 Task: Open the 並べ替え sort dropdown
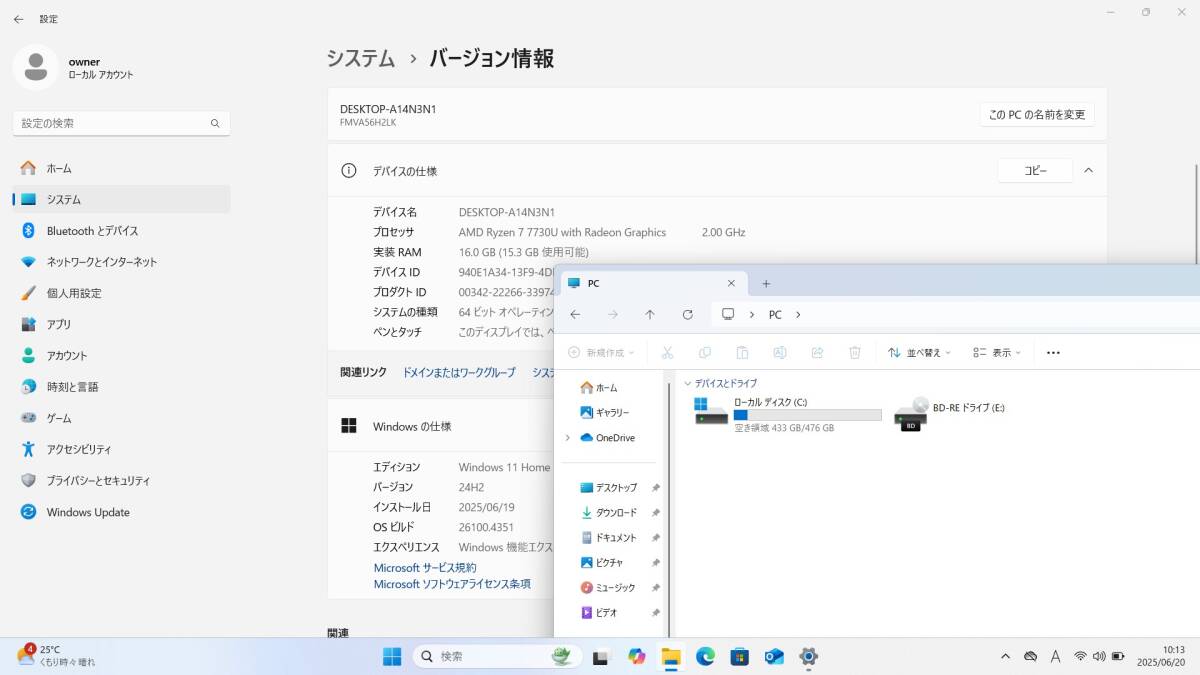(918, 352)
